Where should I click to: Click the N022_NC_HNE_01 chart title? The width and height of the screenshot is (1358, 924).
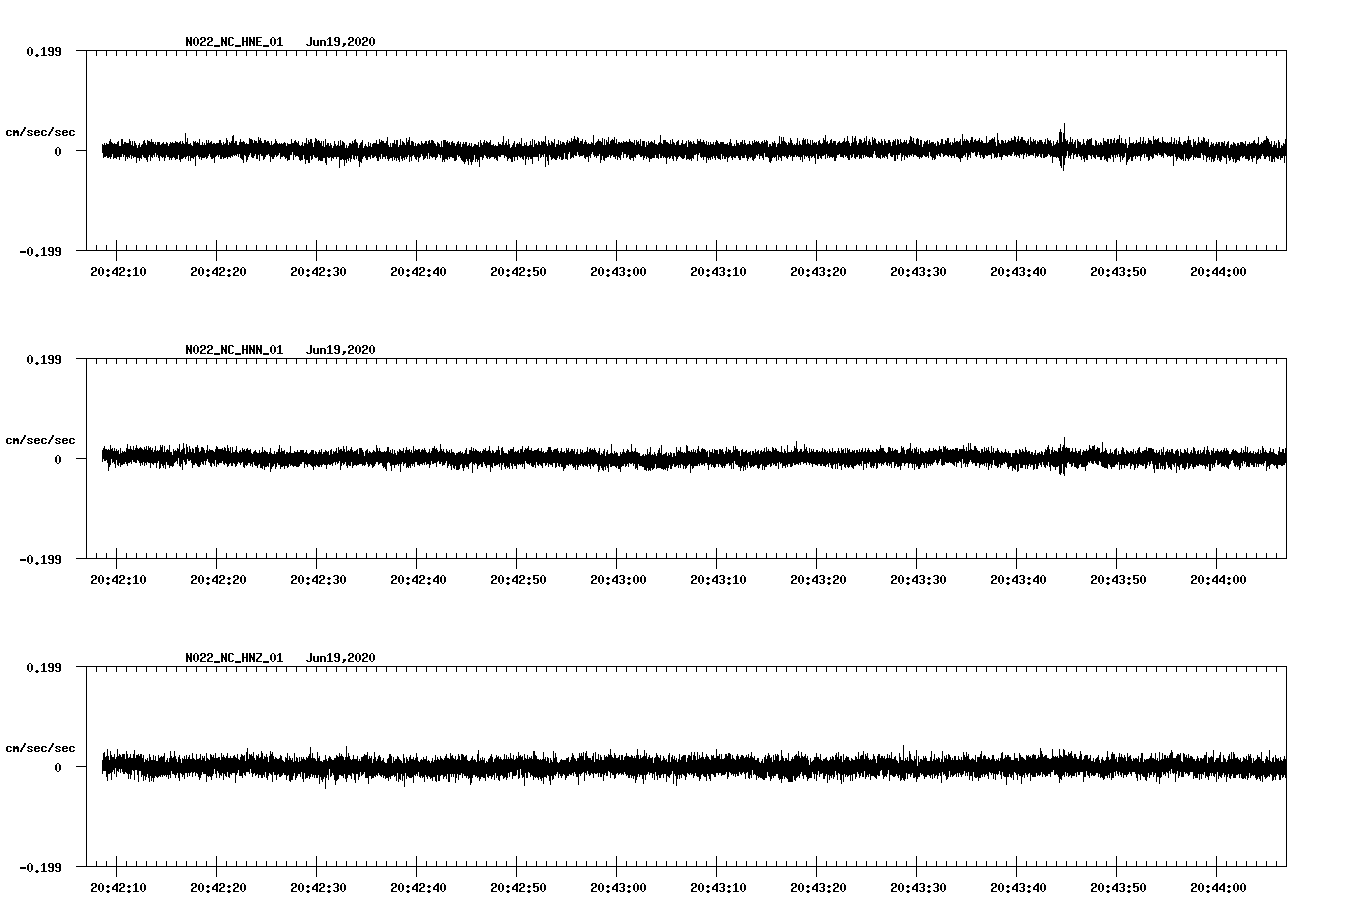(x=234, y=42)
